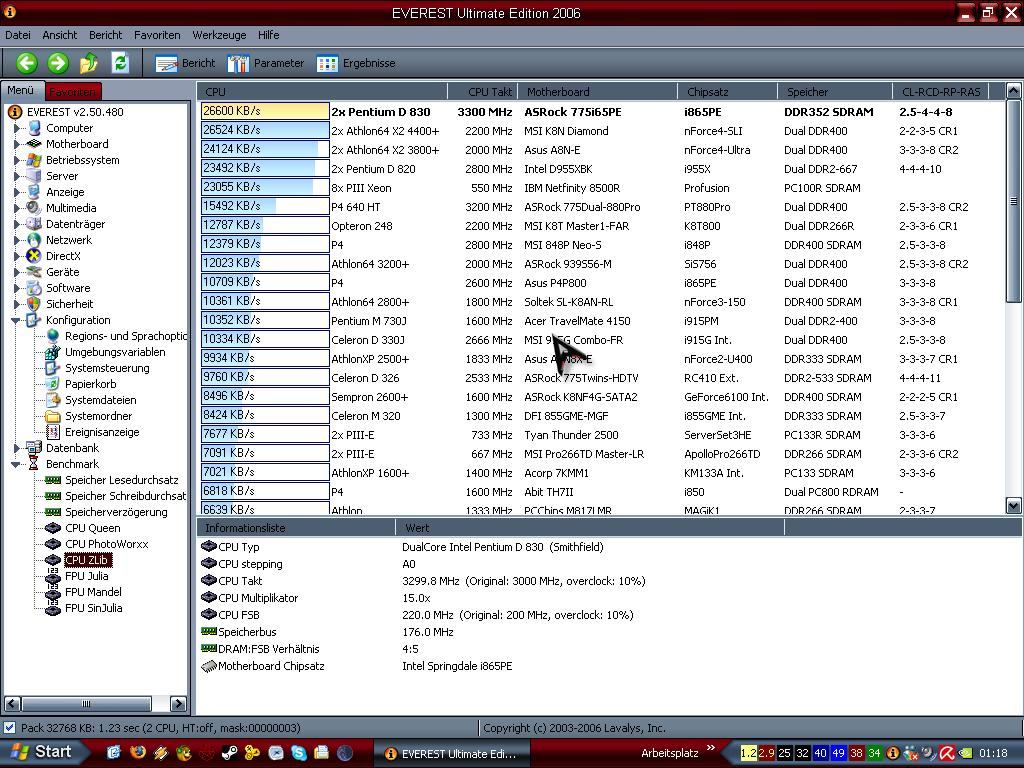Collapse the Konfiguration tree node
1024x768 pixels.
[16, 320]
